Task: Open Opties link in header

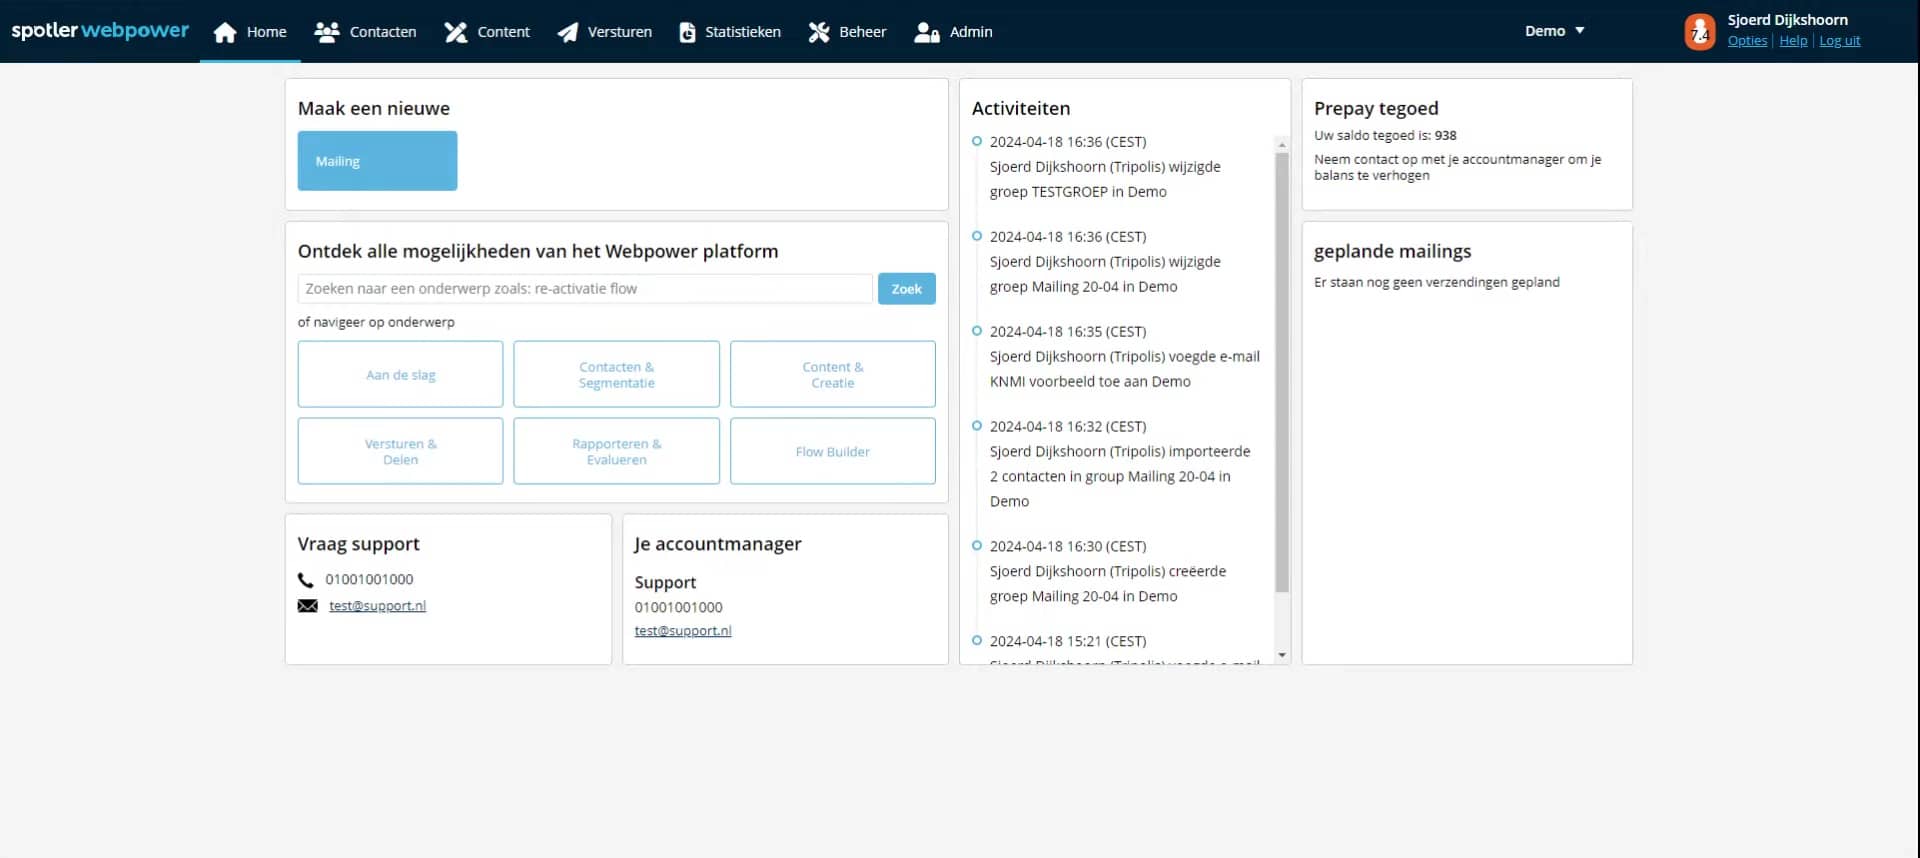Action: click(x=1747, y=41)
